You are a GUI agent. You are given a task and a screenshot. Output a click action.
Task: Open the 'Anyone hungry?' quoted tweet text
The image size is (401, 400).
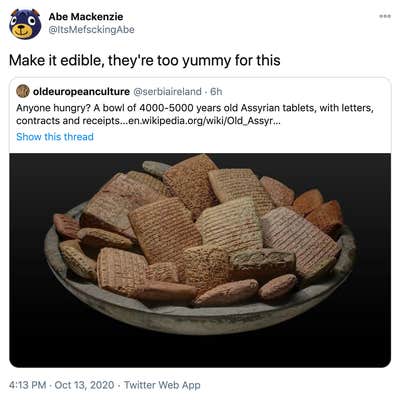(195, 114)
